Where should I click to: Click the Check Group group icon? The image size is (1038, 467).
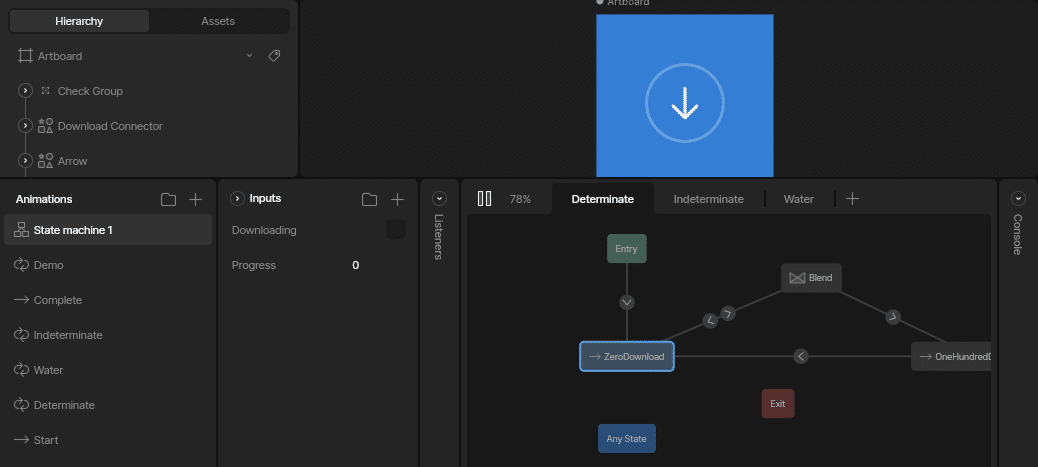click(x=46, y=91)
